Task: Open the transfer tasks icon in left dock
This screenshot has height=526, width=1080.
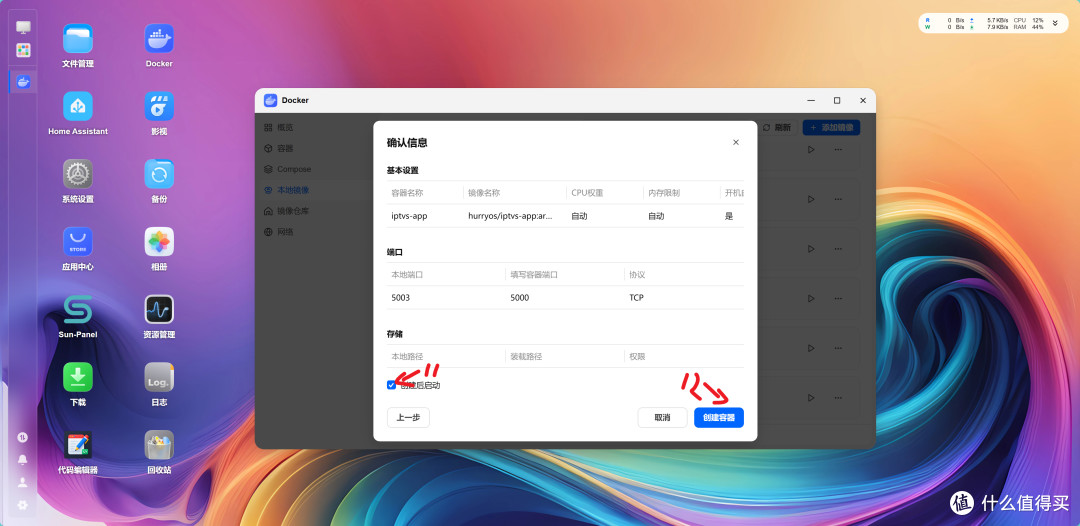Action: [x=23, y=437]
